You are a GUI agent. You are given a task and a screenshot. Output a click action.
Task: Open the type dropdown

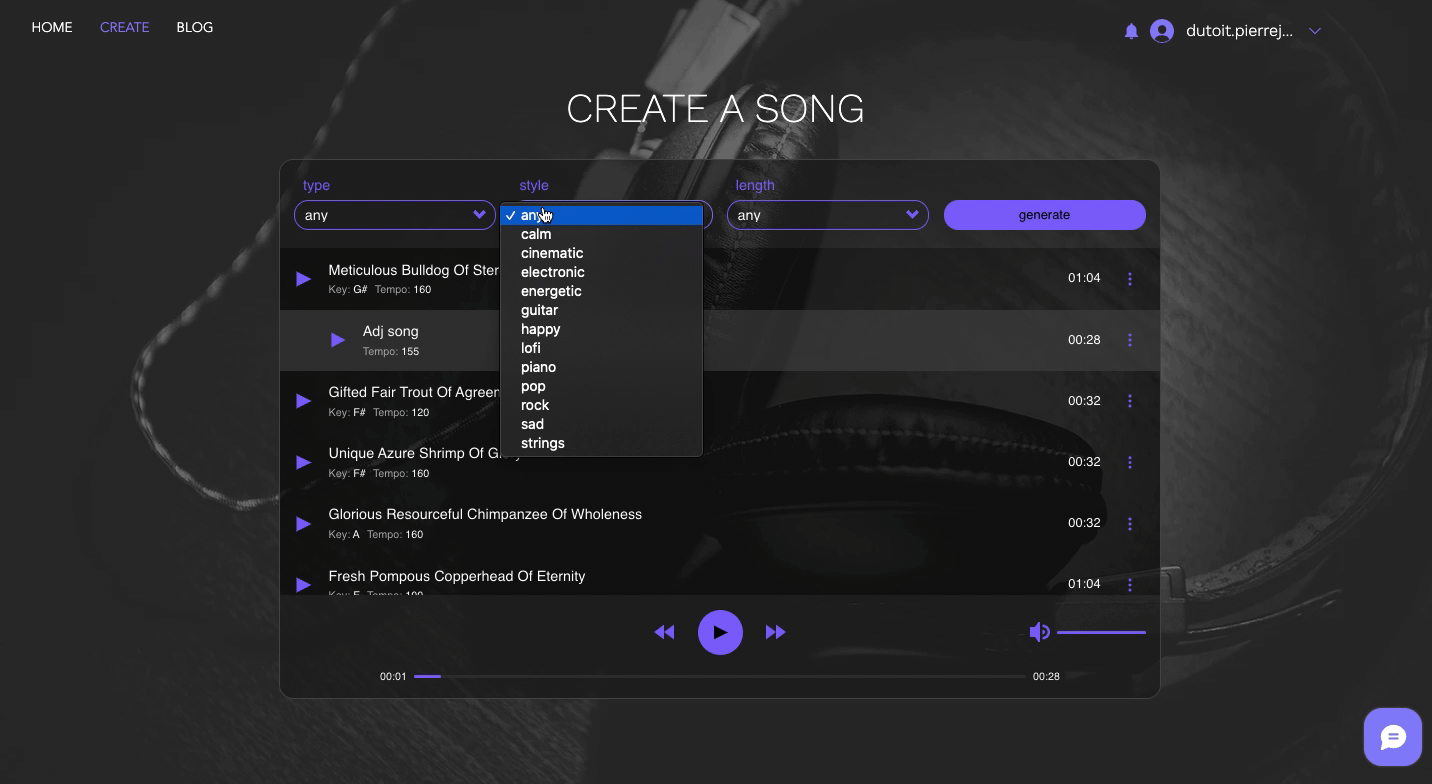(395, 215)
